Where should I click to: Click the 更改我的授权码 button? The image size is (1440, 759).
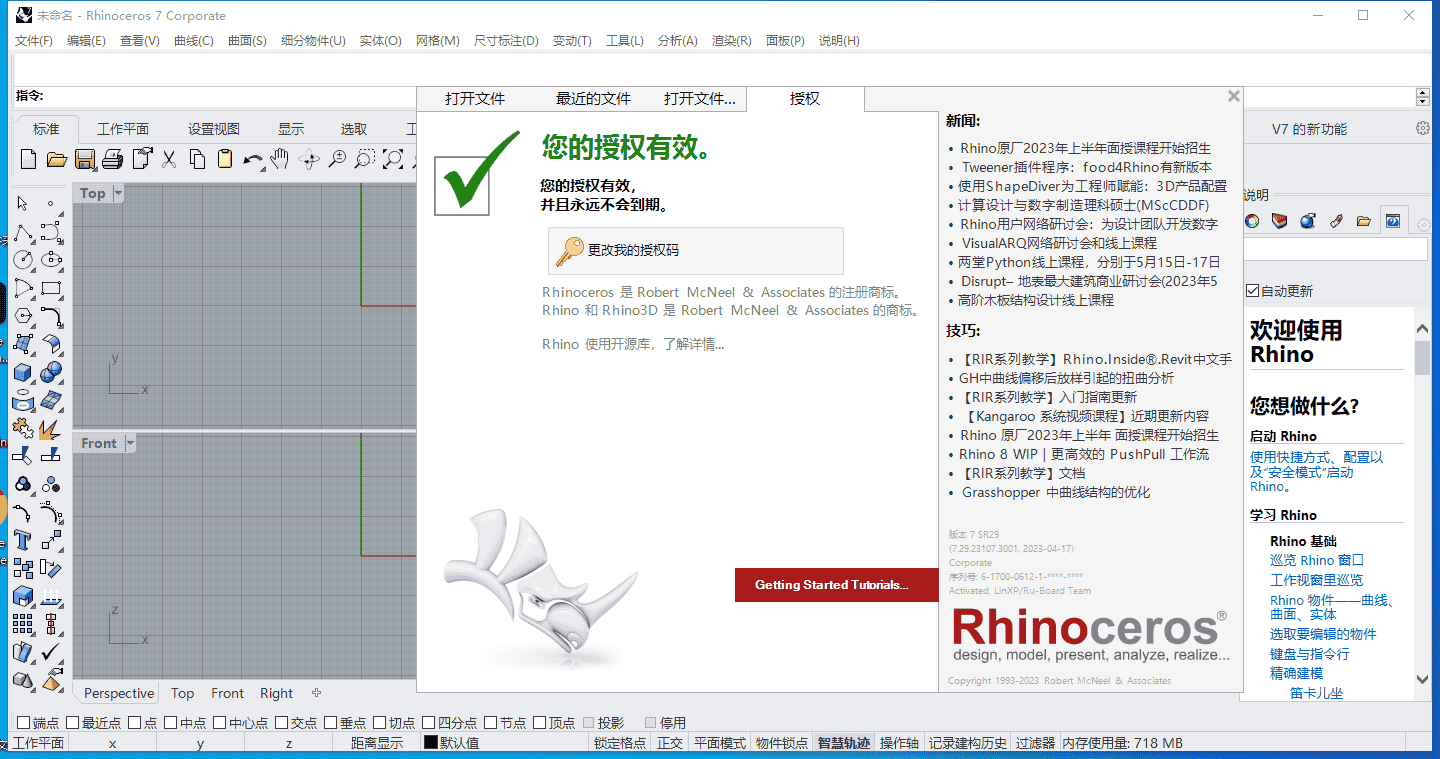click(694, 251)
